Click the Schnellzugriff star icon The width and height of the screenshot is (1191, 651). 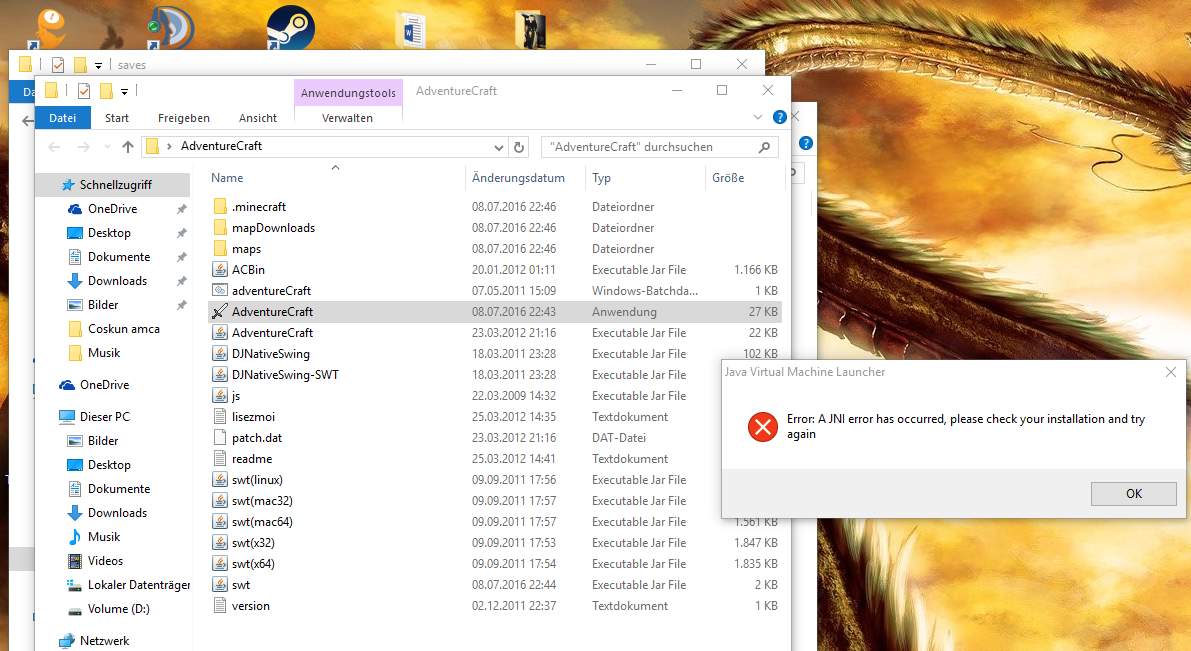(x=68, y=185)
